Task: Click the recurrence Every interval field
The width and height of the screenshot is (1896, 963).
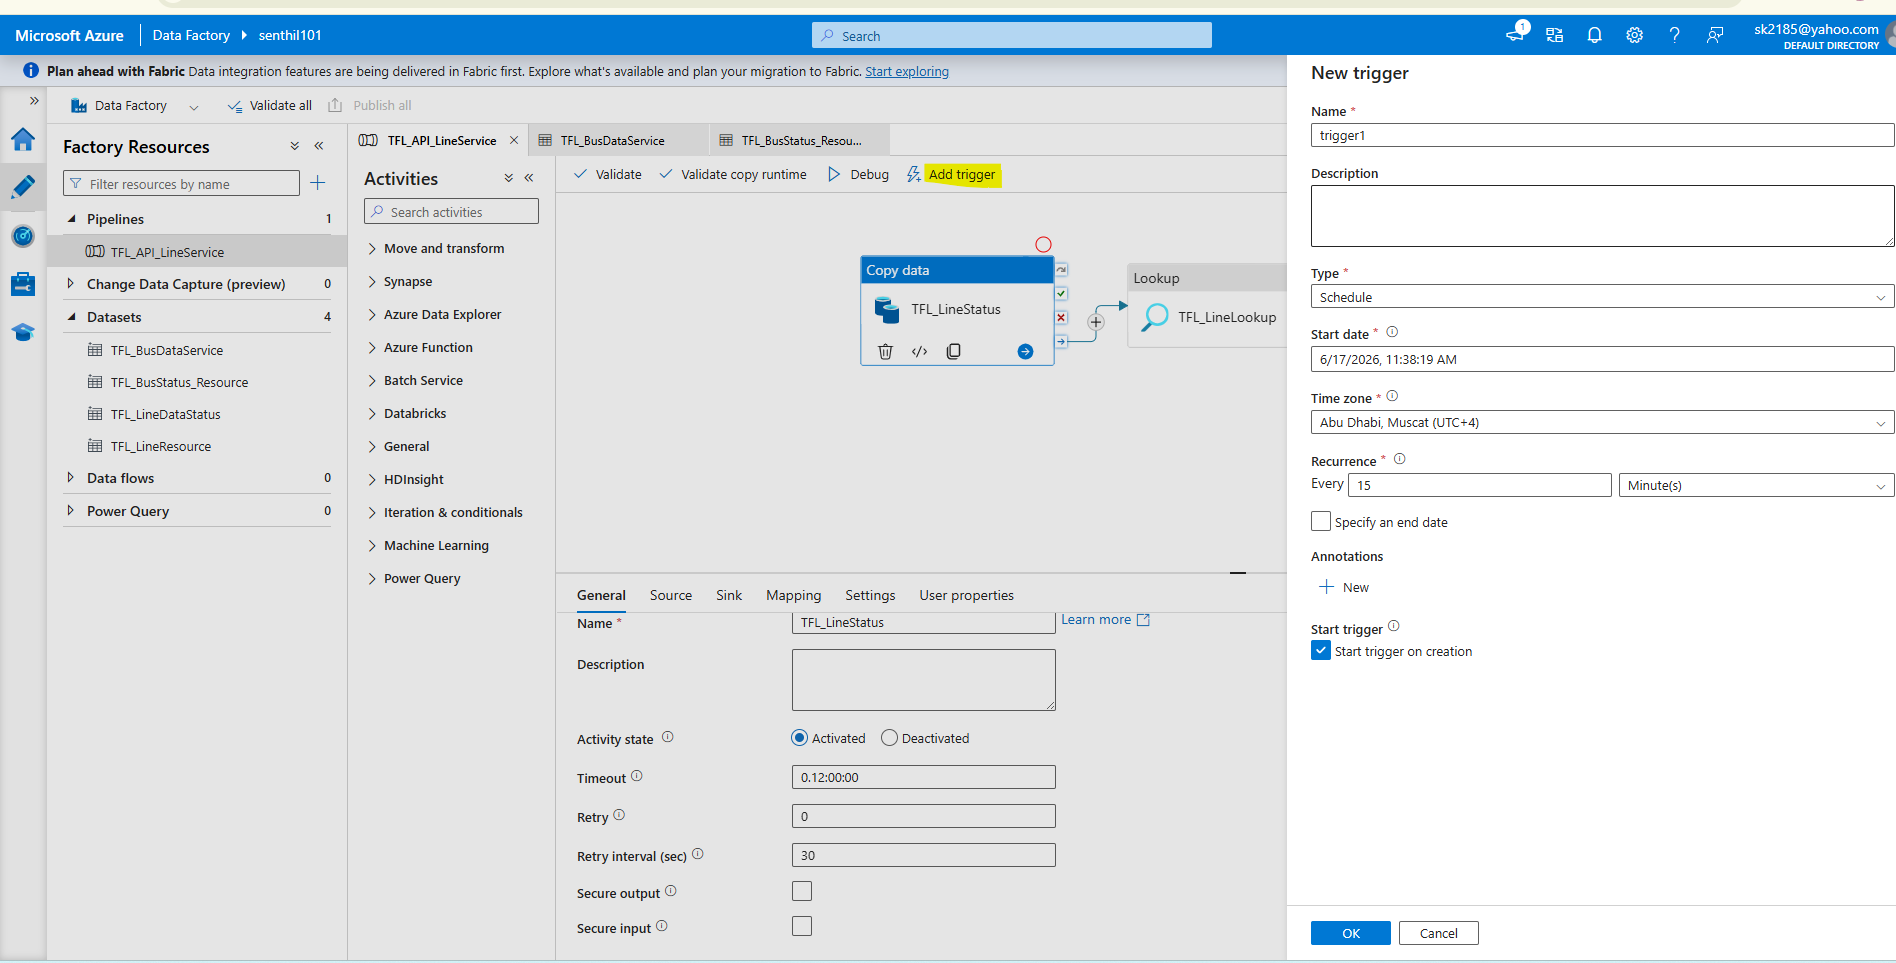Action: coord(1480,485)
